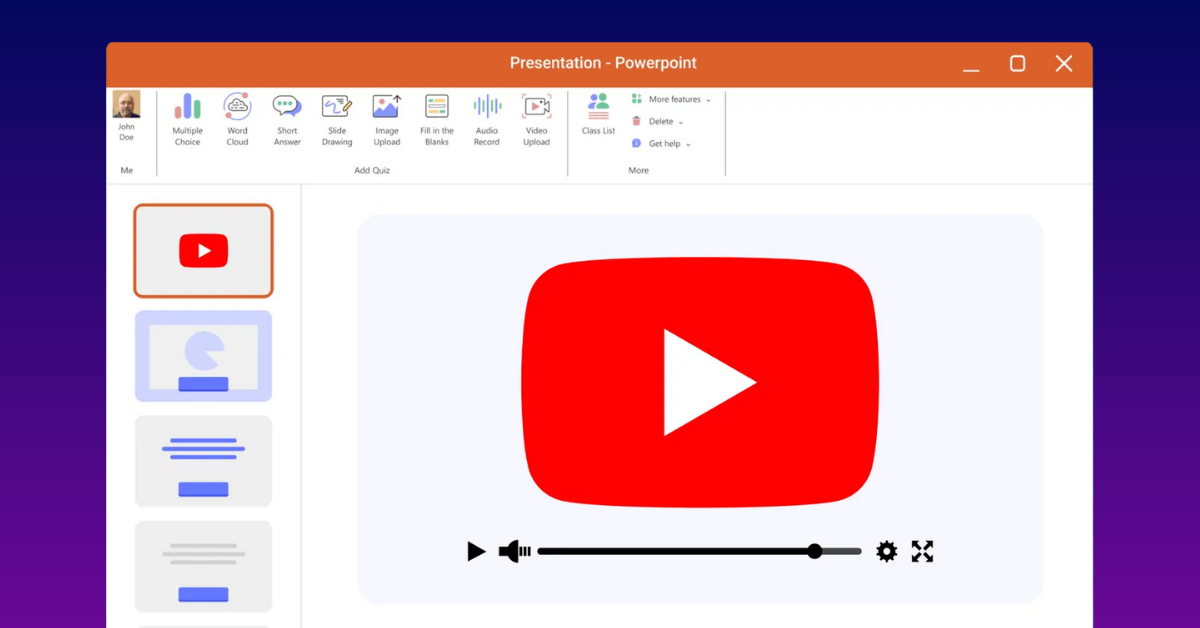Insert a Word Cloud activity
The image size is (1200, 628).
[x=237, y=120]
